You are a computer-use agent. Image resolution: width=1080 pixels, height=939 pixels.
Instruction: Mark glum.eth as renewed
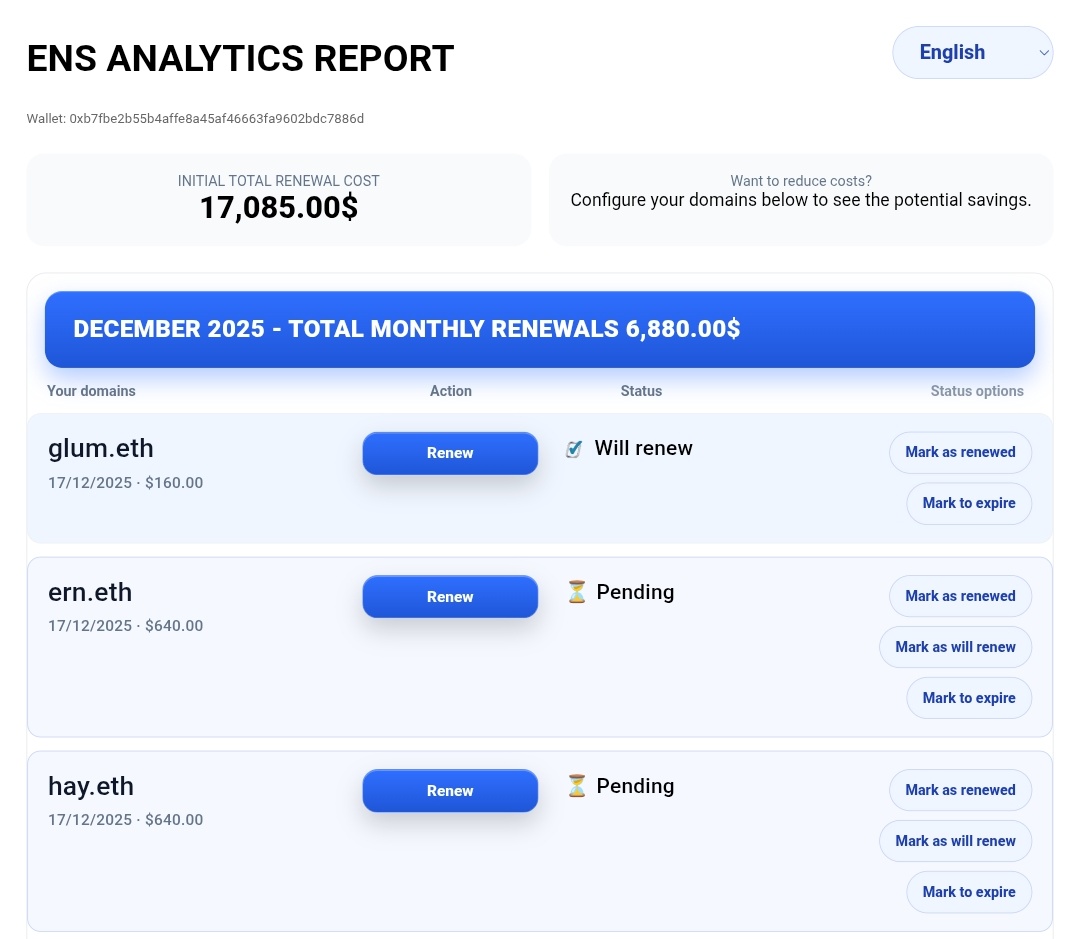[x=960, y=453]
